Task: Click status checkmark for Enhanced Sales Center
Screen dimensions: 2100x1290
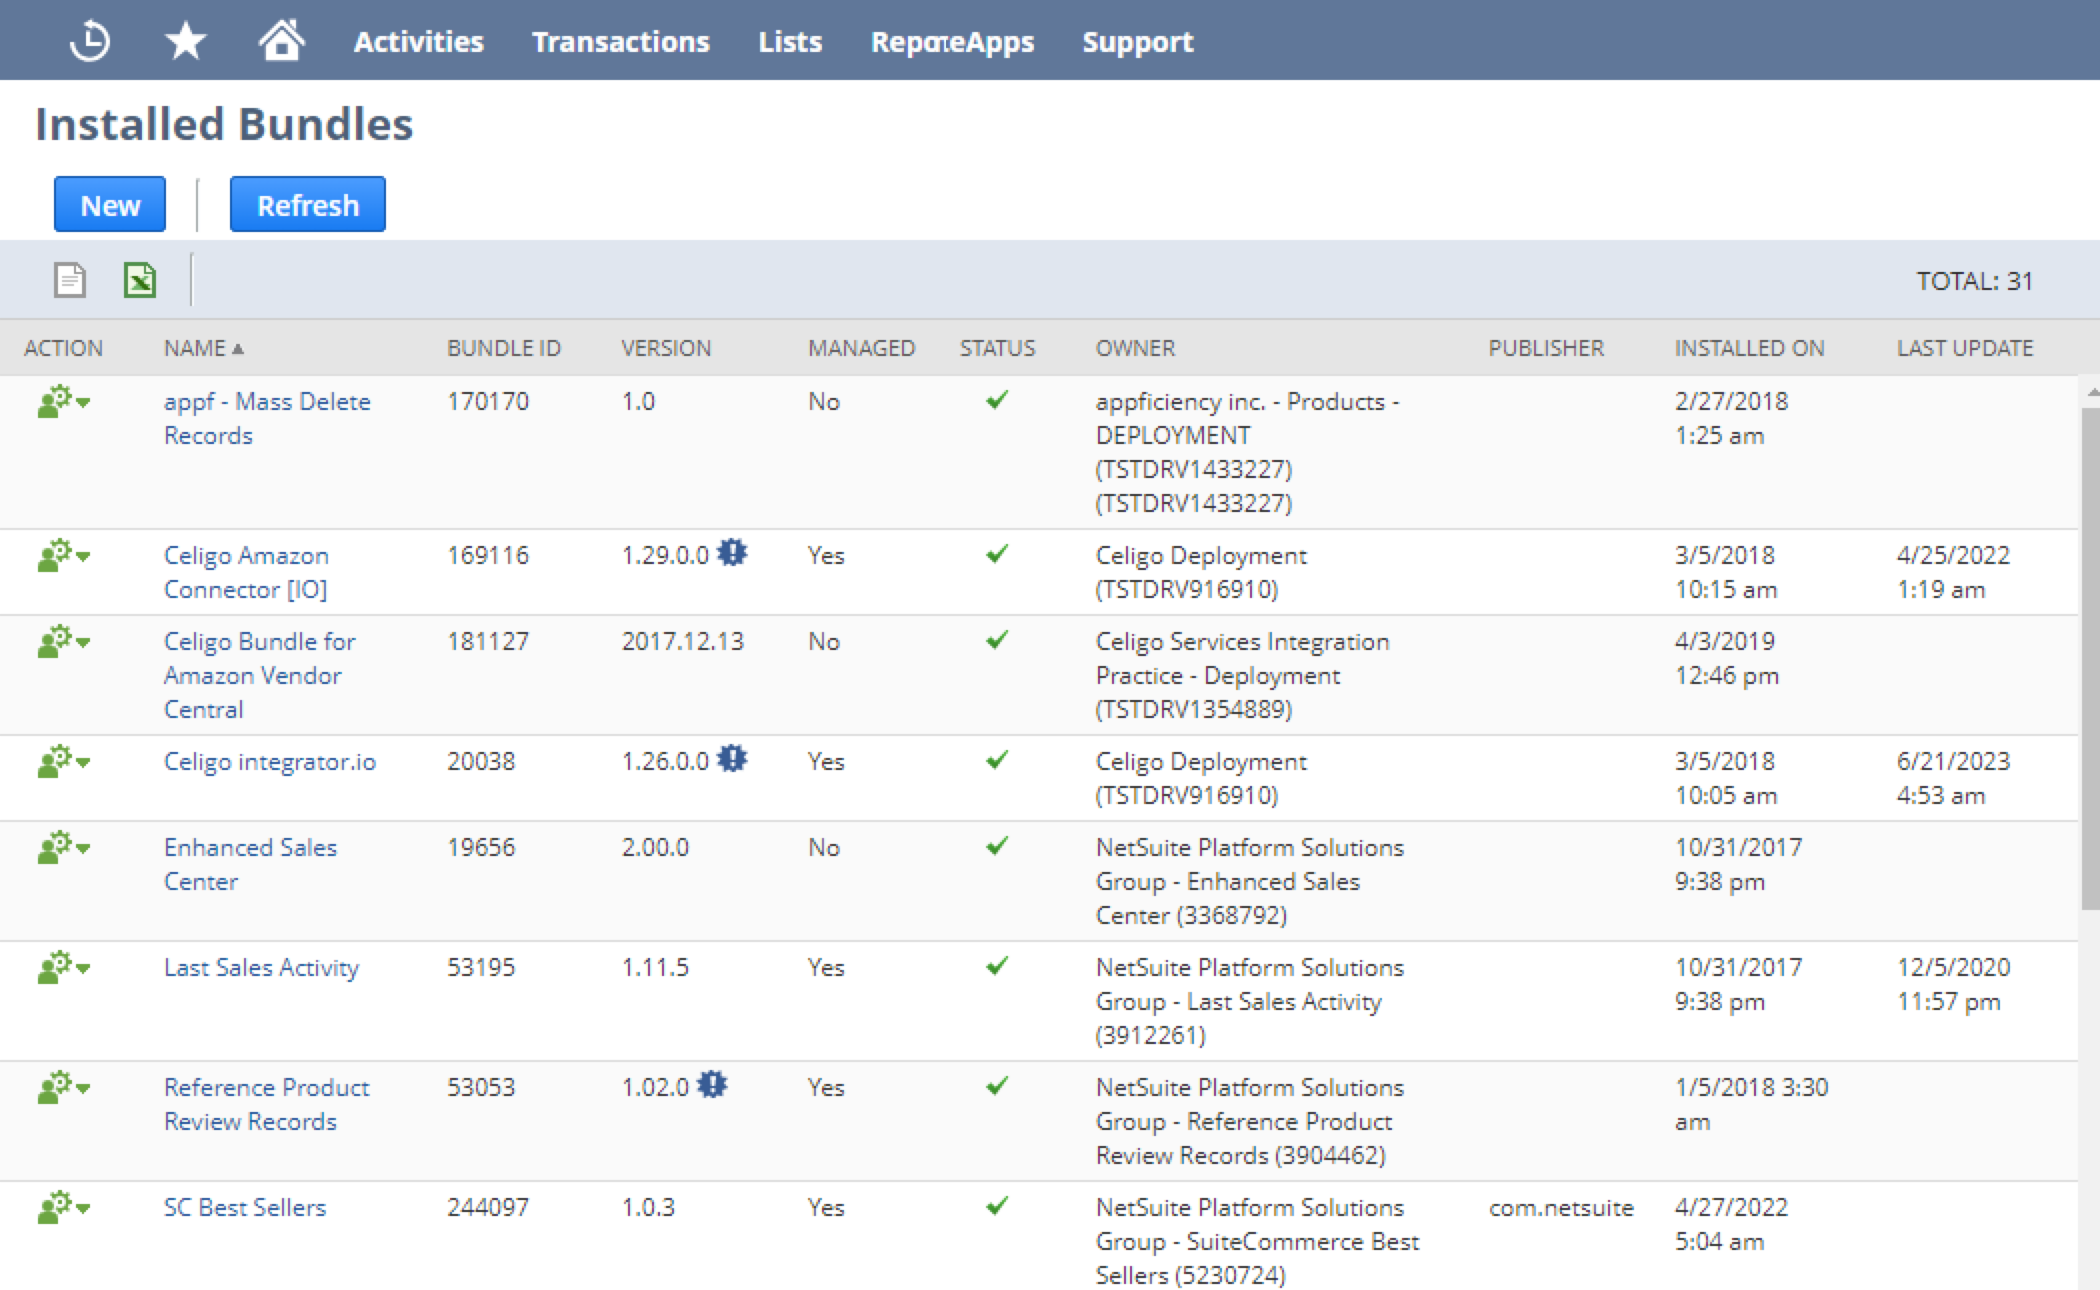Action: (x=997, y=846)
